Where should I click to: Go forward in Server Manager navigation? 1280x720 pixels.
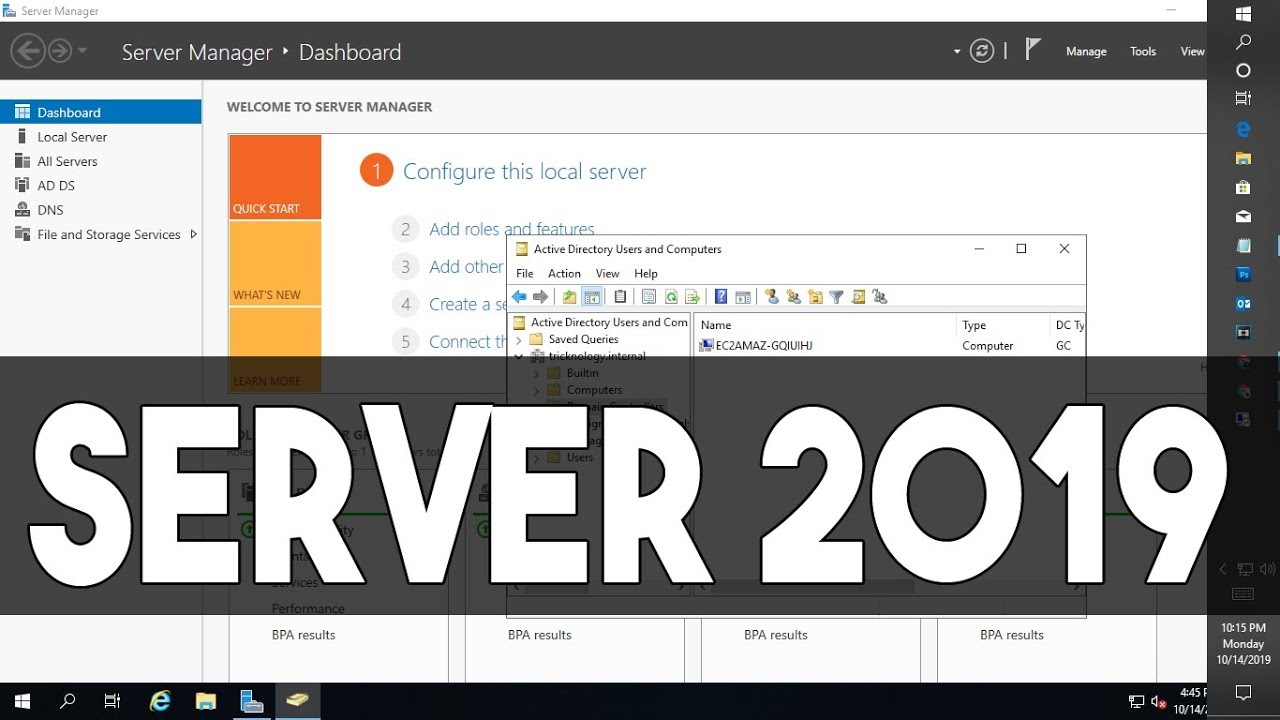[x=60, y=51]
